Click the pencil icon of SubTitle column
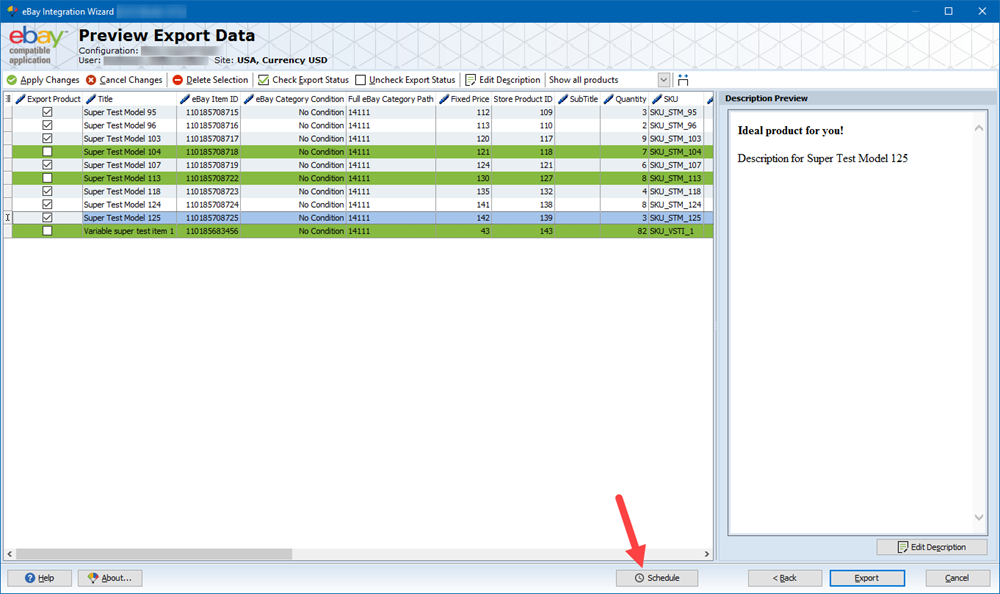This screenshot has height=594, width=1000. coord(562,99)
